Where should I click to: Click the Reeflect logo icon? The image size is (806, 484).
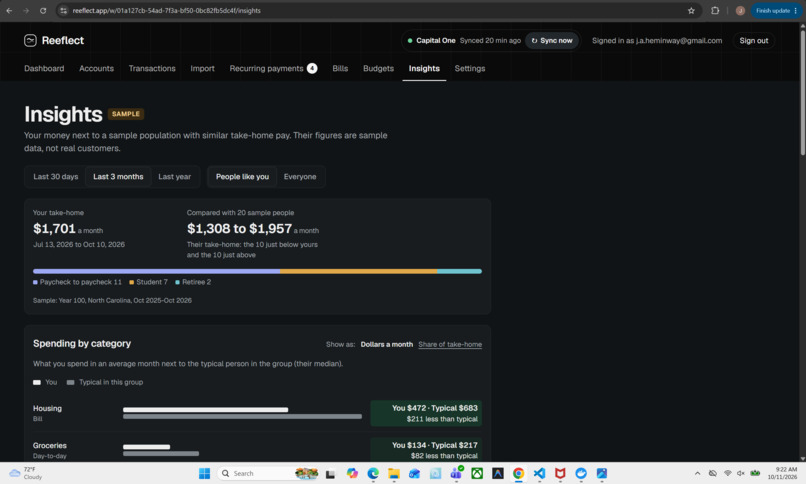point(30,41)
